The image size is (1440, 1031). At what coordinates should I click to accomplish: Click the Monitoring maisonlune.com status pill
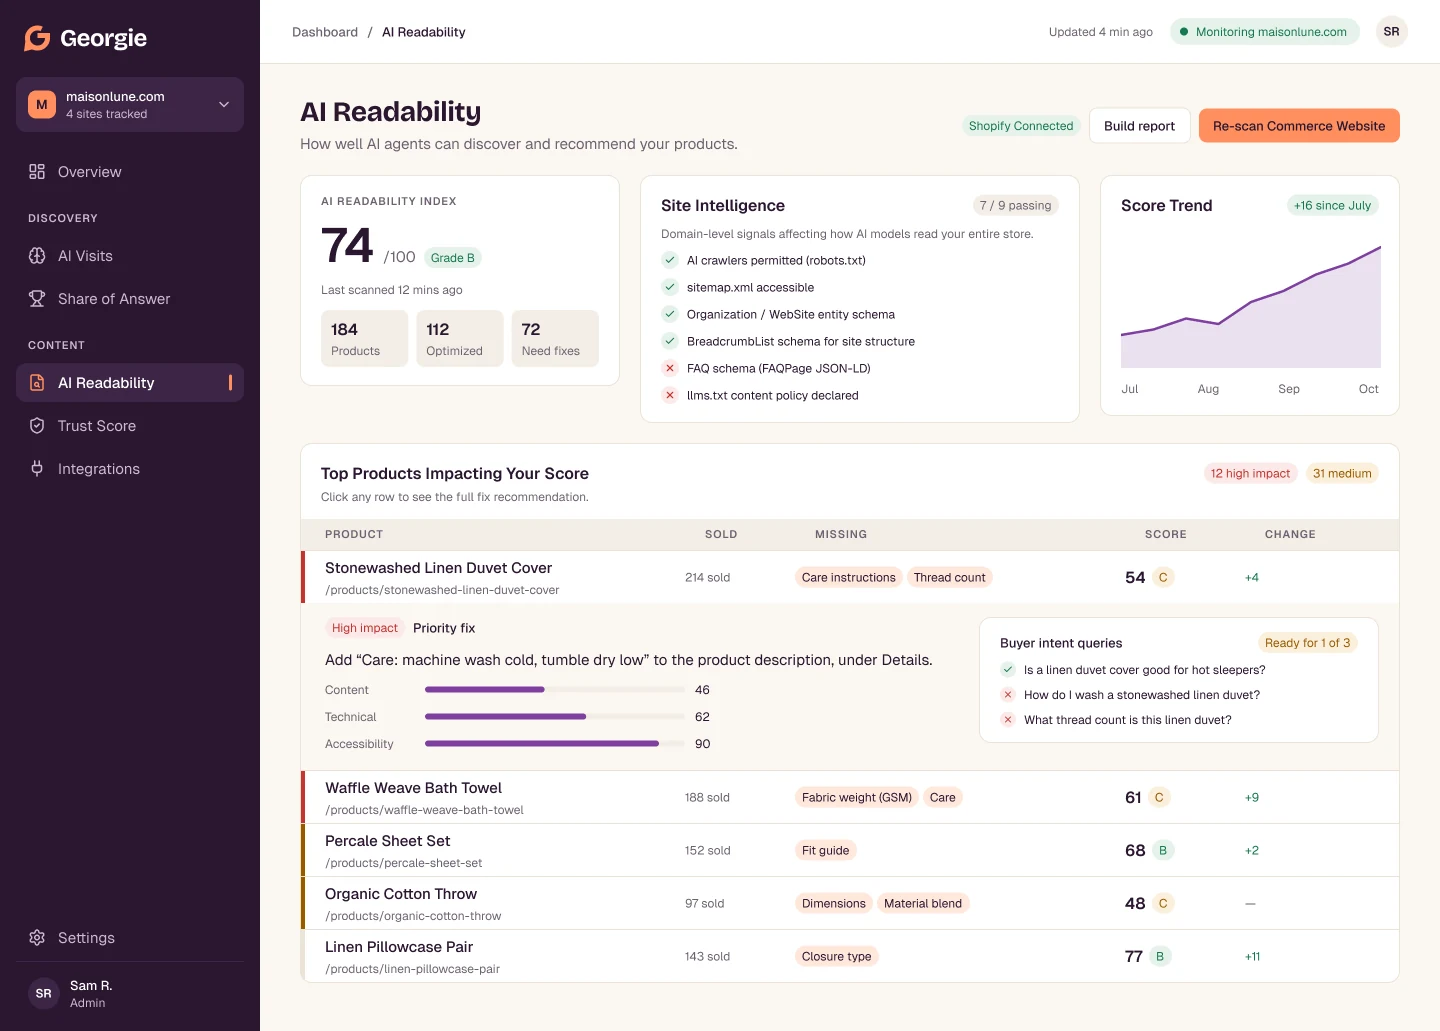(x=1264, y=32)
